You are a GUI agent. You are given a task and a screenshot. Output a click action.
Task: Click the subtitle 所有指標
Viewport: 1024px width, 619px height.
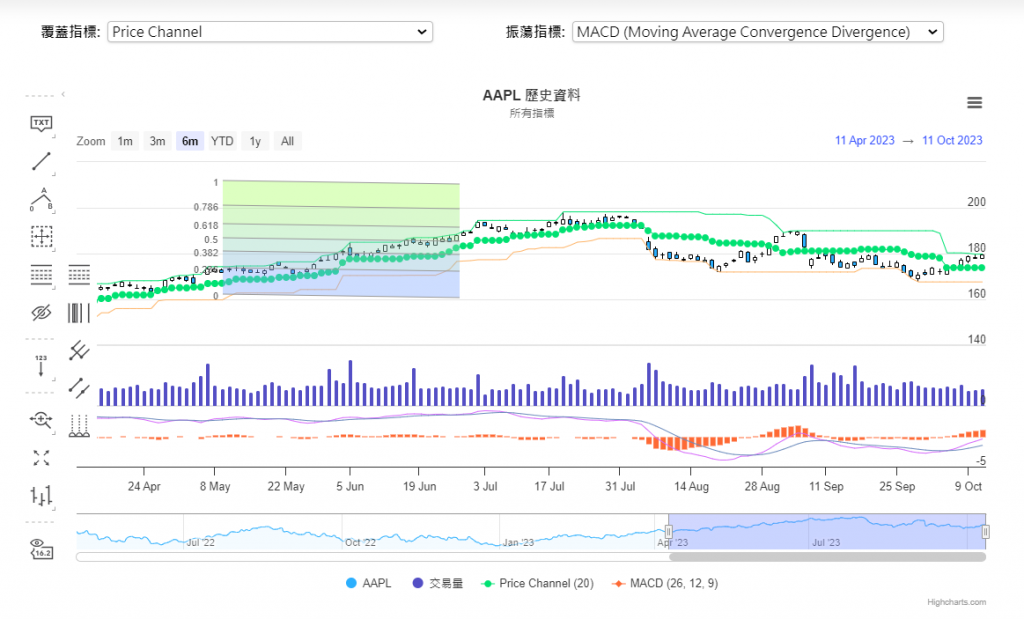tap(532, 113)
